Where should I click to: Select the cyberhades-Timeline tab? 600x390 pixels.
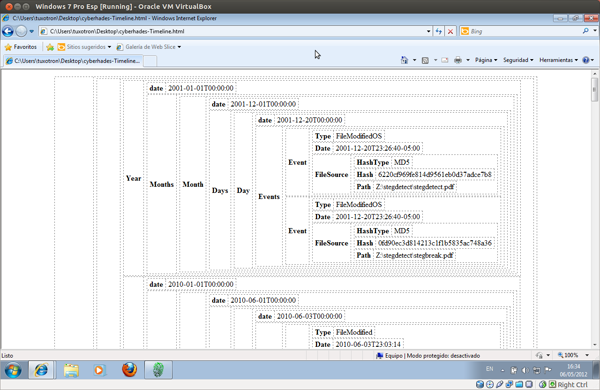pyautogui.click(x=73, y=61)
